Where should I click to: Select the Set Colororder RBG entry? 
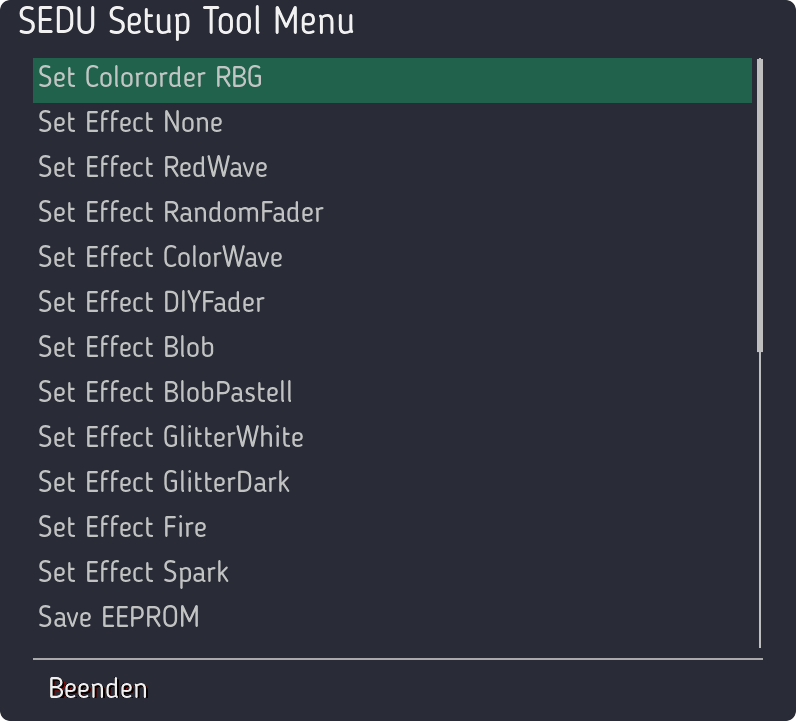150,78
